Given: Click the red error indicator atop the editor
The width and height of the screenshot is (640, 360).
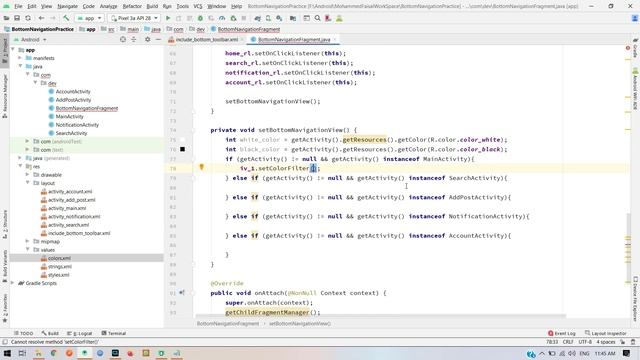Looking at the screenshot, I should (x=628, y=48).
